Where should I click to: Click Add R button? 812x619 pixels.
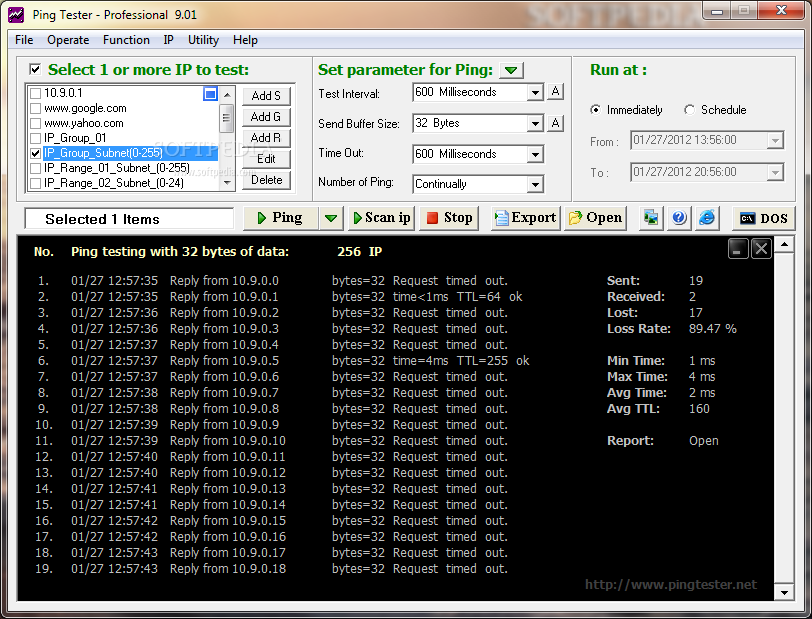pos(266,138)
